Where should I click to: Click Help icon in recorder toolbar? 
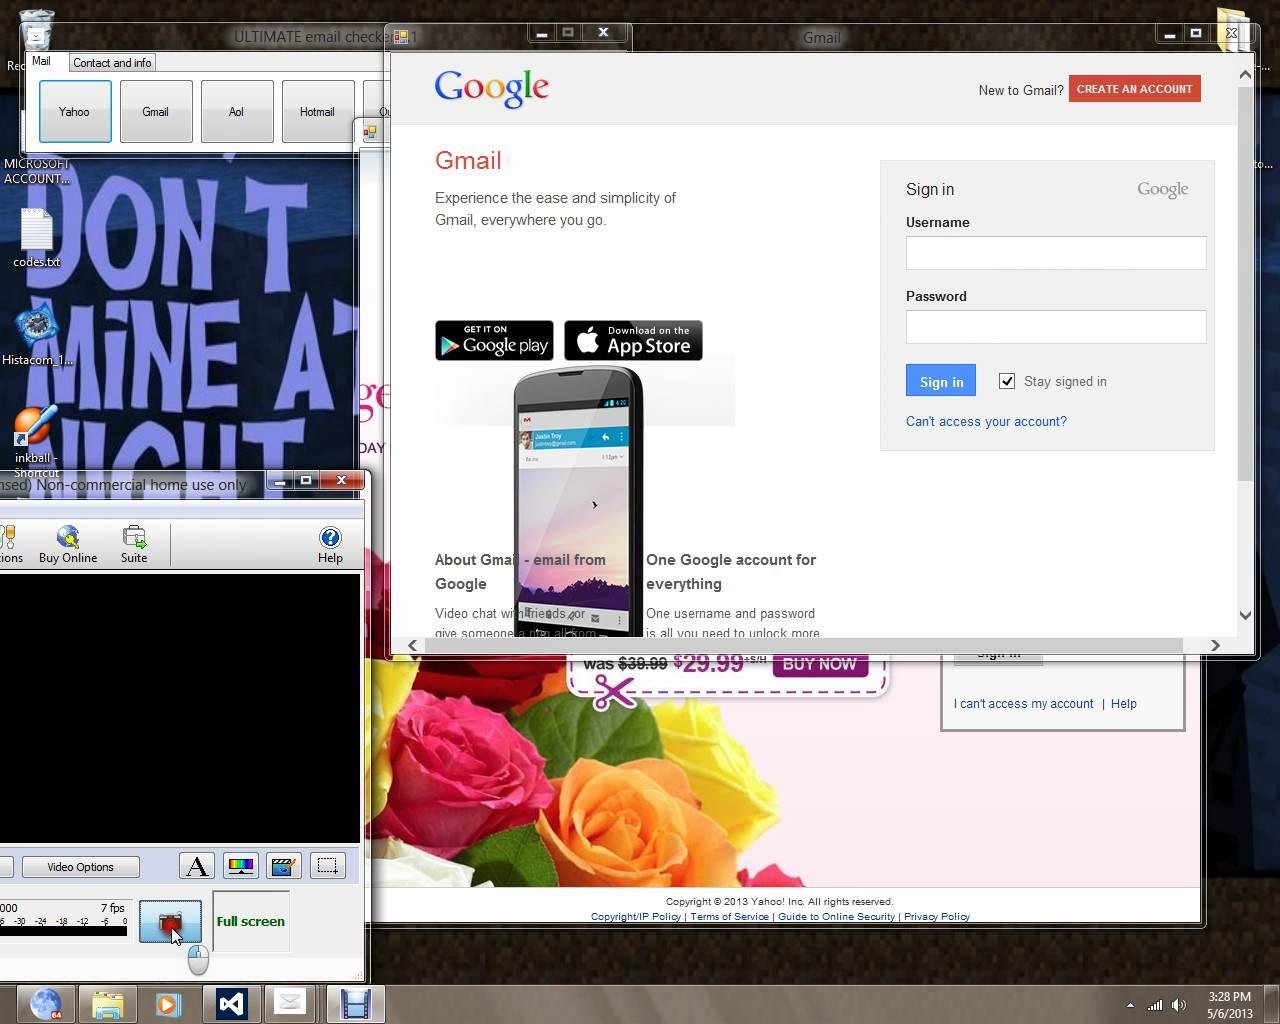tap(330, 545)
